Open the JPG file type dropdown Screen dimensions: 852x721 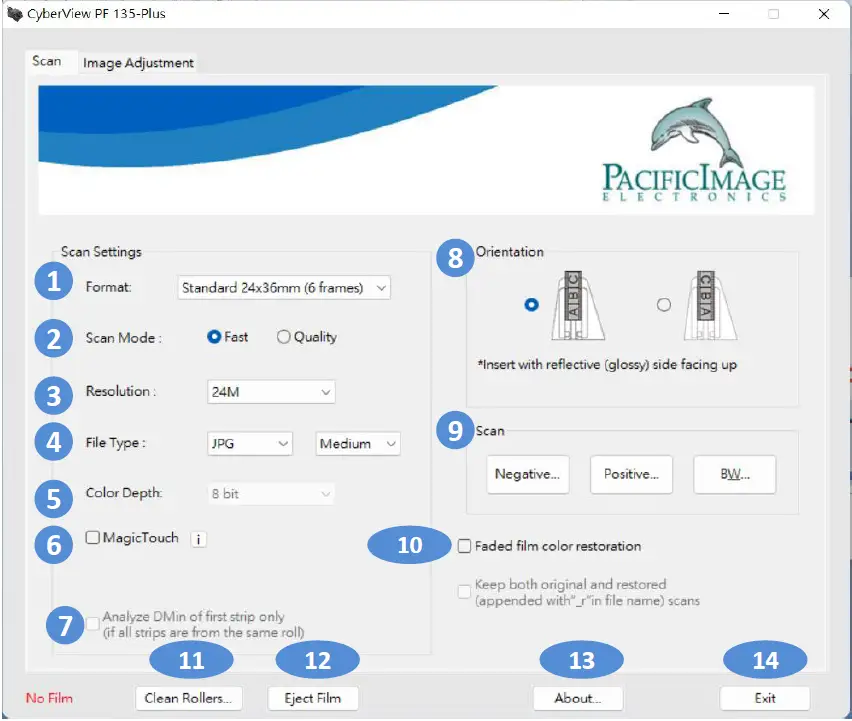(249, 444)
